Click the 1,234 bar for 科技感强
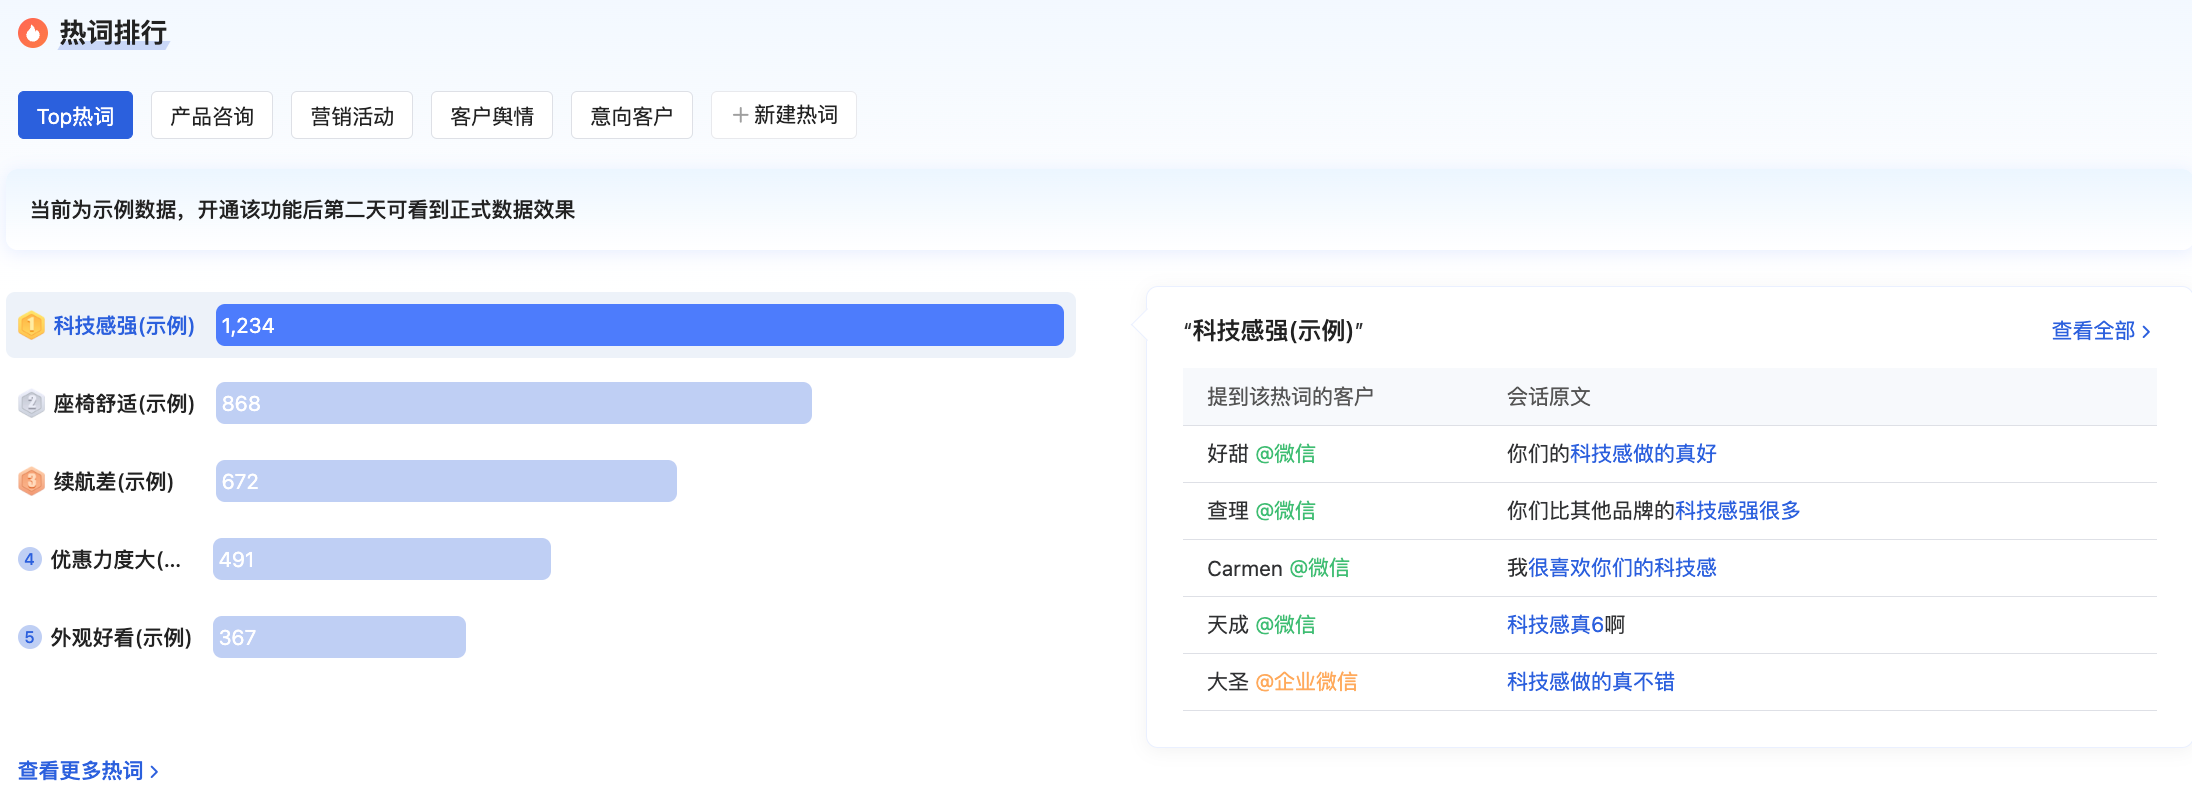This screenshot has height=808, width=2192. pos(640,325)
